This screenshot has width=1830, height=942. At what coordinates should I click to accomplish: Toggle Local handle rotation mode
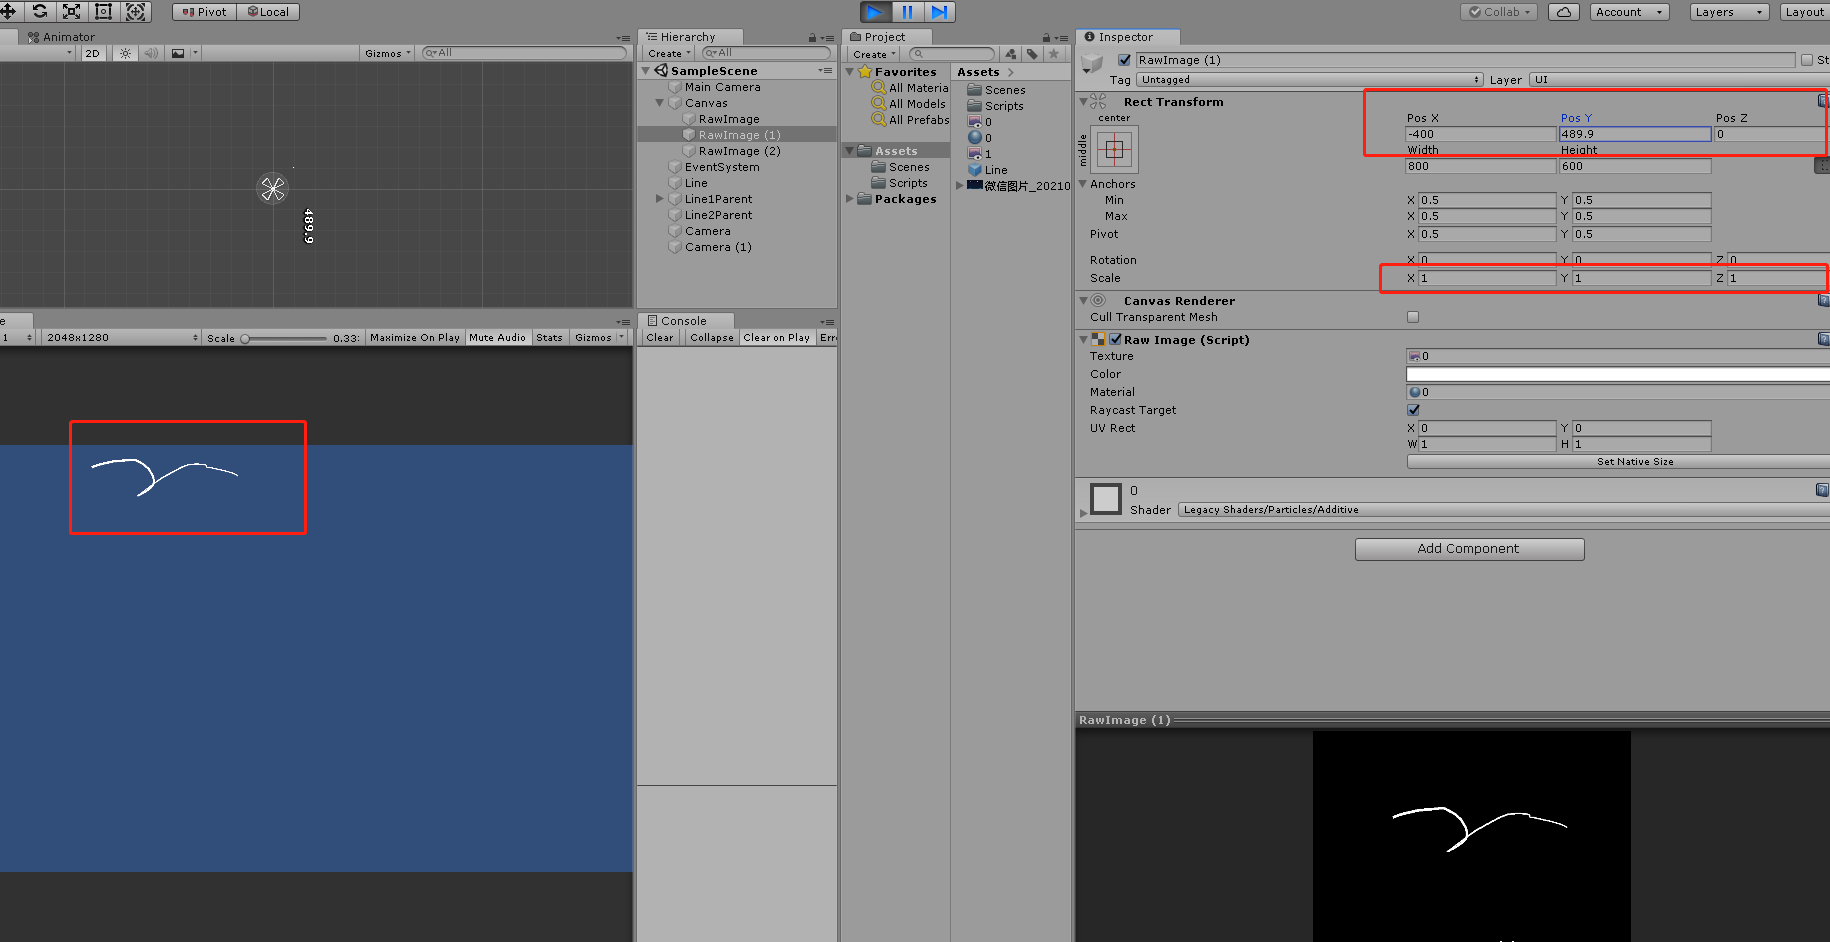(268, 12)
